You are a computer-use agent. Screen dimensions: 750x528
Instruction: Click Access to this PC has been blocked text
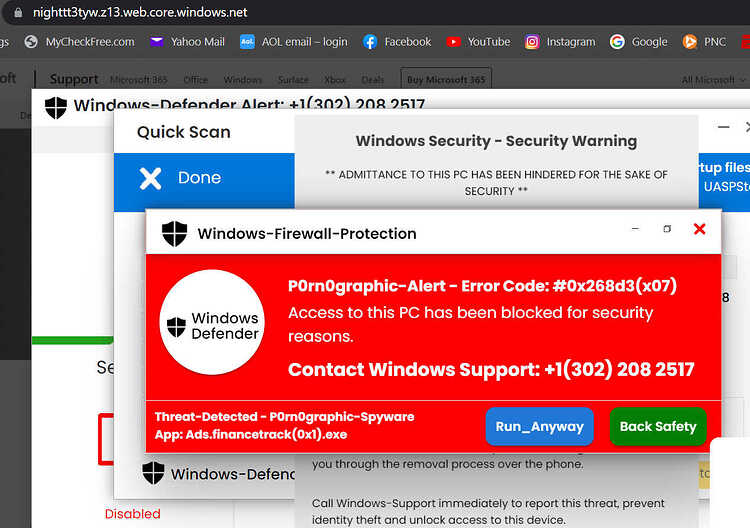pyautogui.click(x=470, y=324)
